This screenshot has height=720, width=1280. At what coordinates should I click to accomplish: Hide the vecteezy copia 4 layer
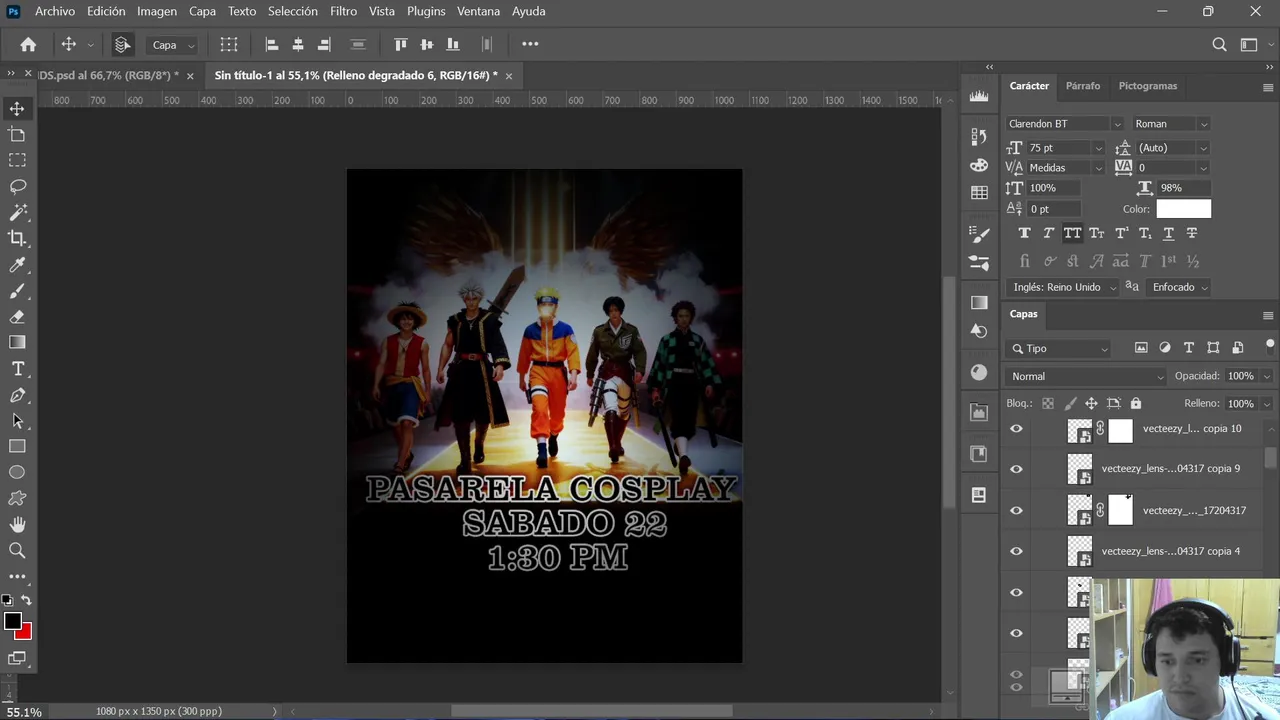1016,551
